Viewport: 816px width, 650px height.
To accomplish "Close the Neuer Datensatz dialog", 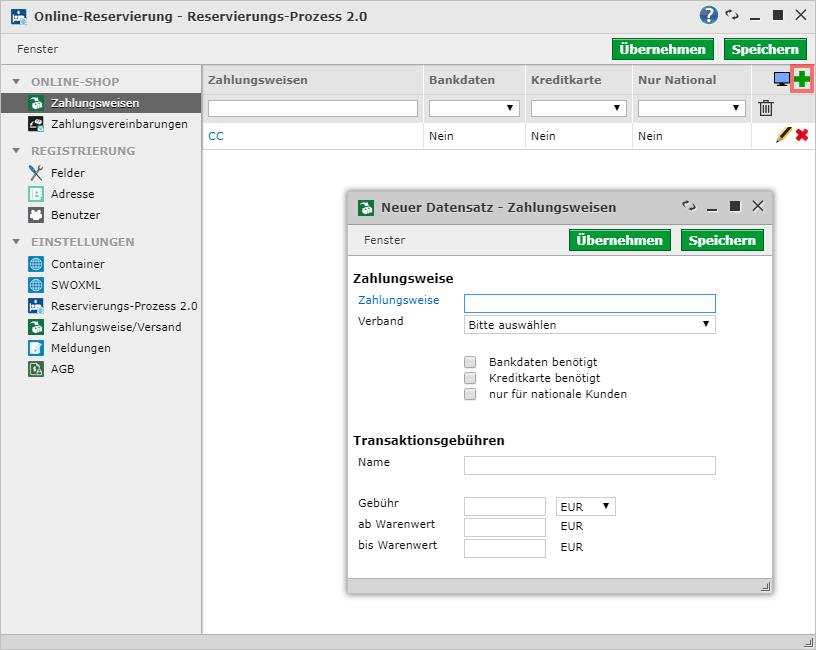I will click(x=758, y=206).
